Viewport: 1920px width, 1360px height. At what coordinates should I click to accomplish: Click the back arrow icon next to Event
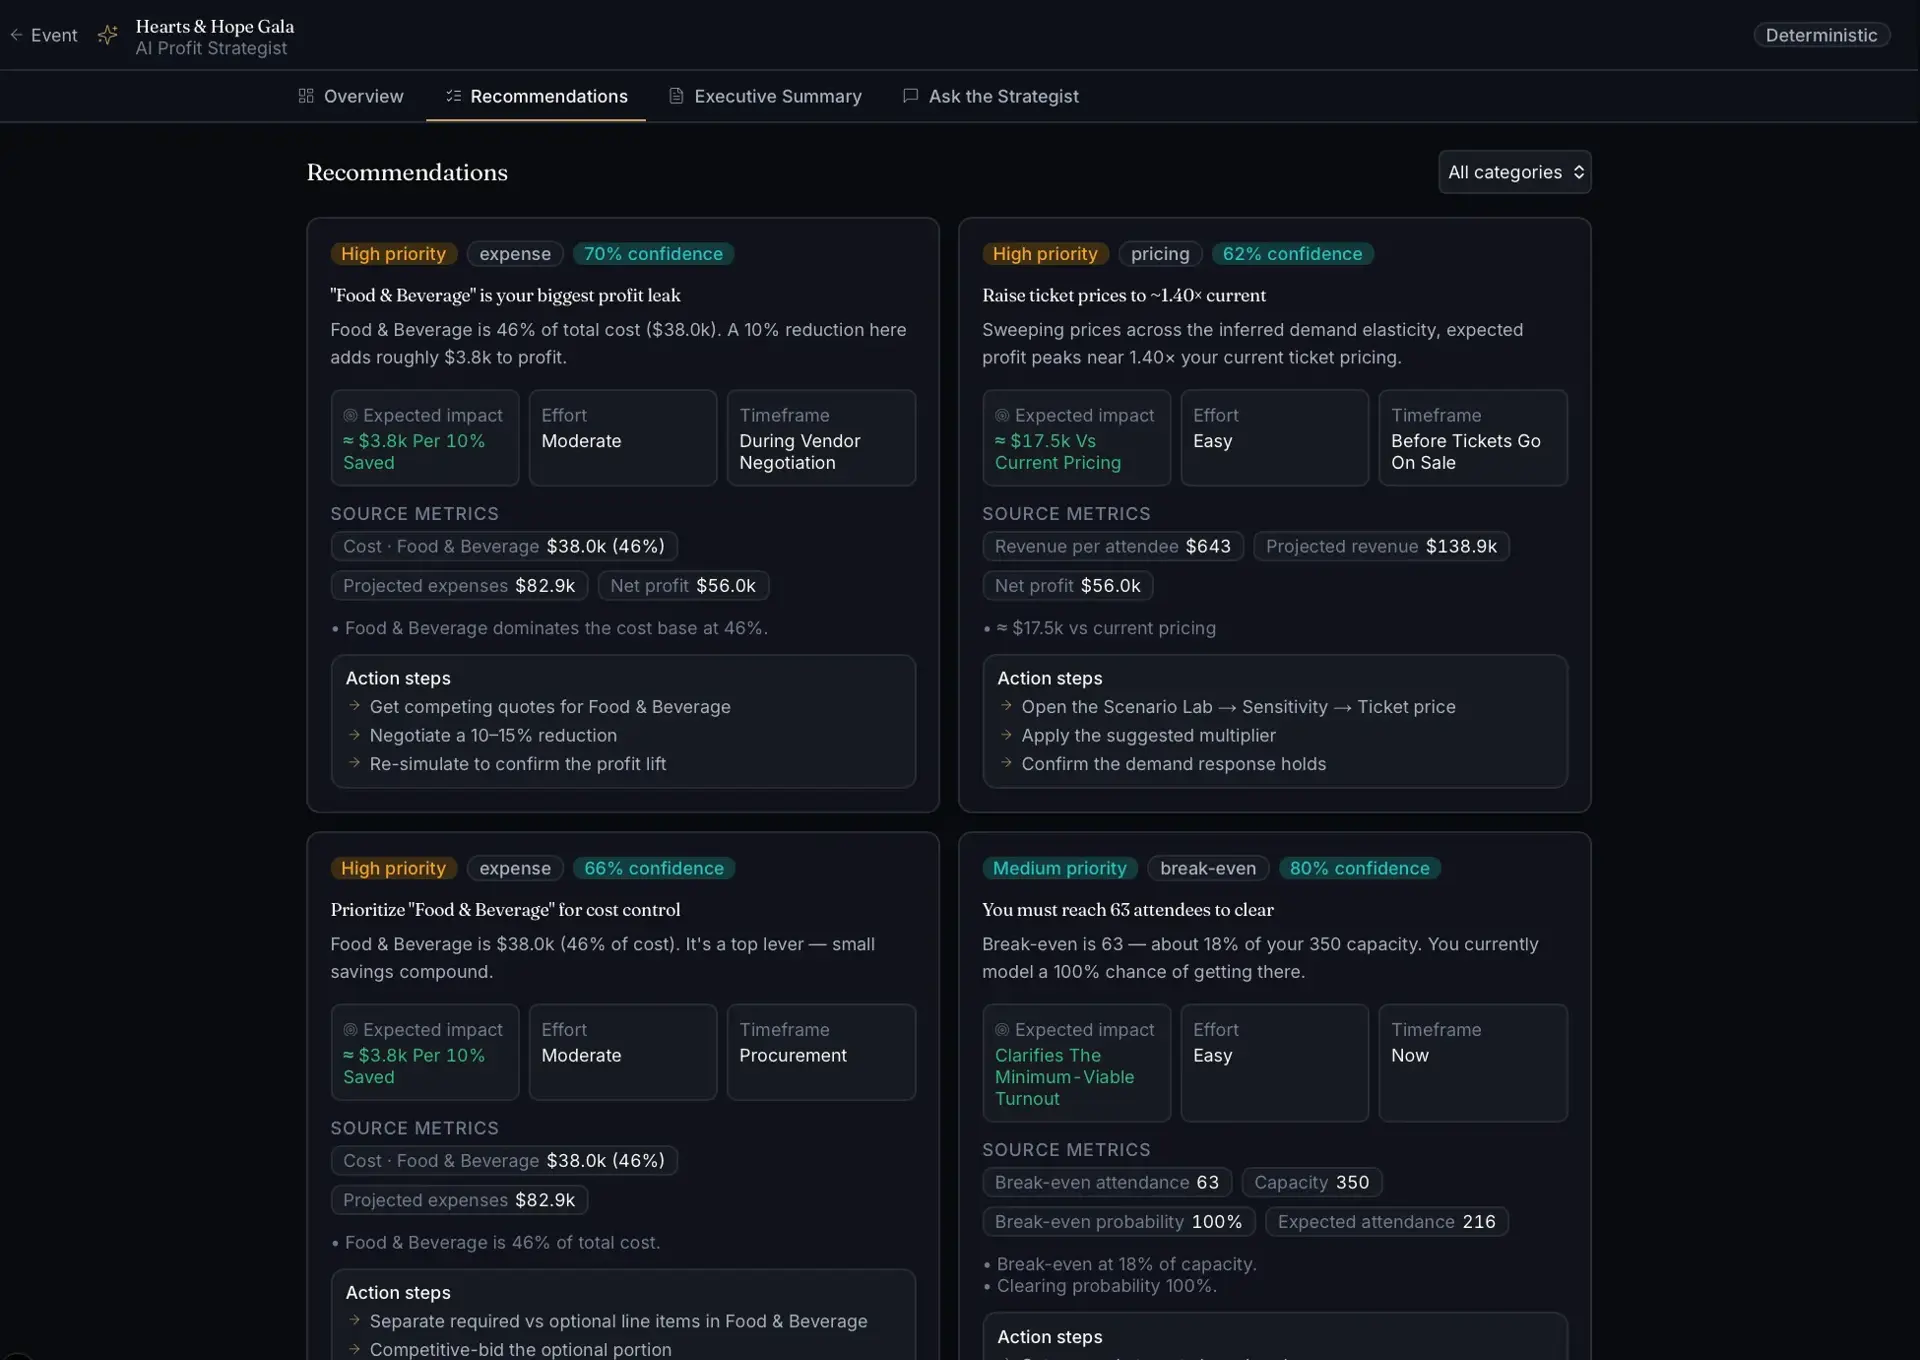pyautogui.click(x=16, y=35)
